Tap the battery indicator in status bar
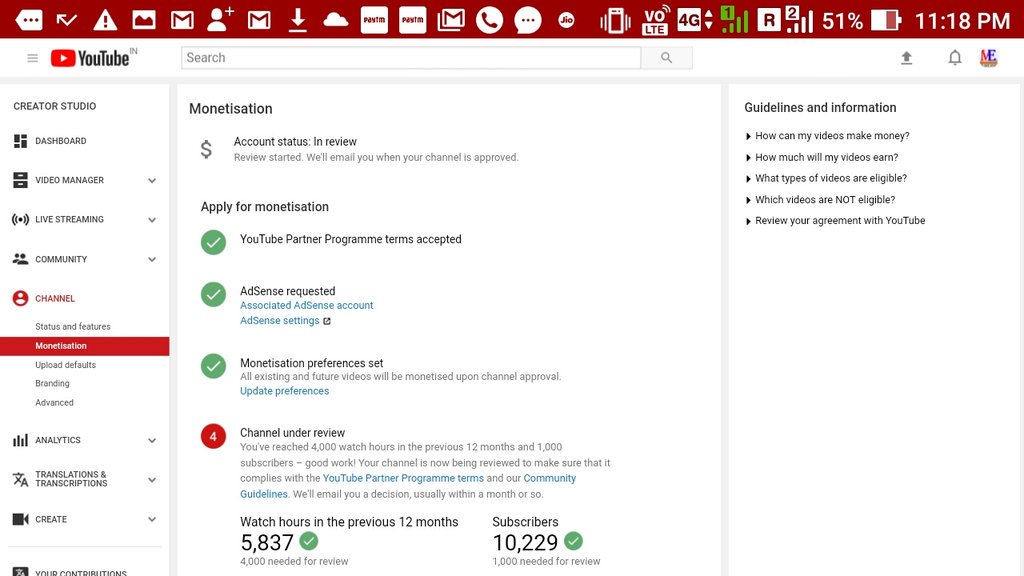 pos(886,20)
